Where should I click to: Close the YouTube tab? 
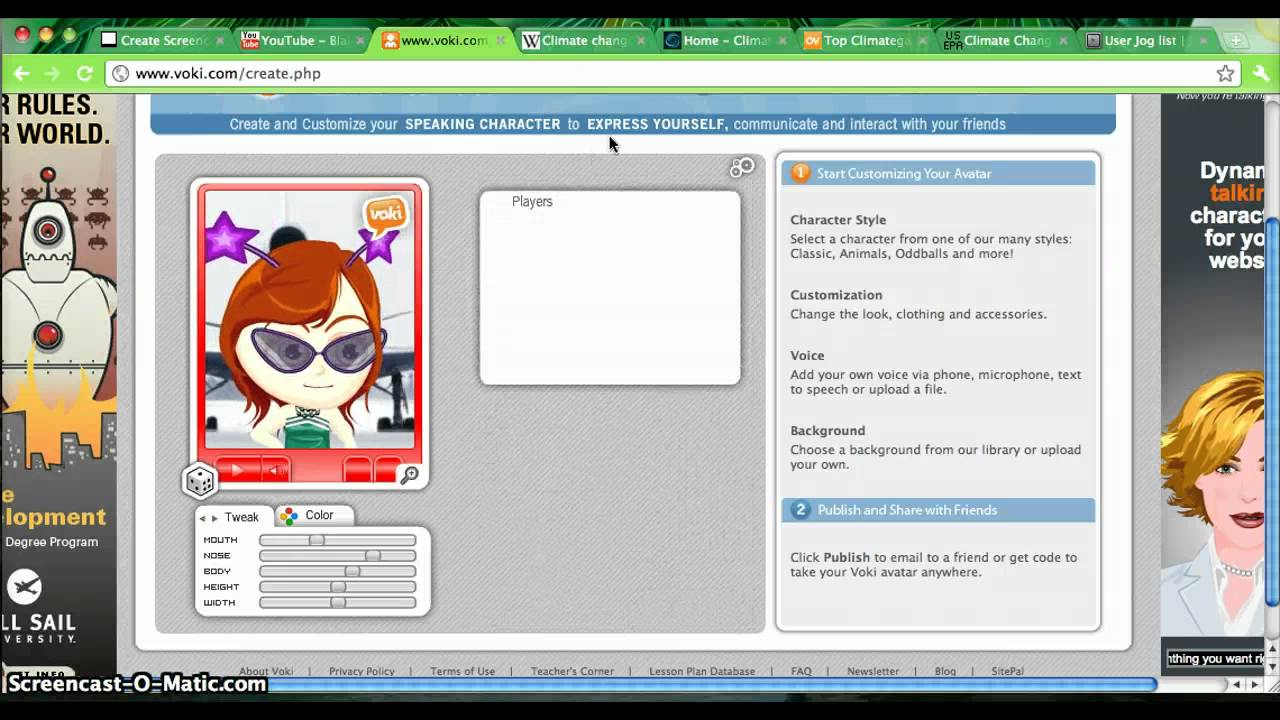tap(361, 41)
